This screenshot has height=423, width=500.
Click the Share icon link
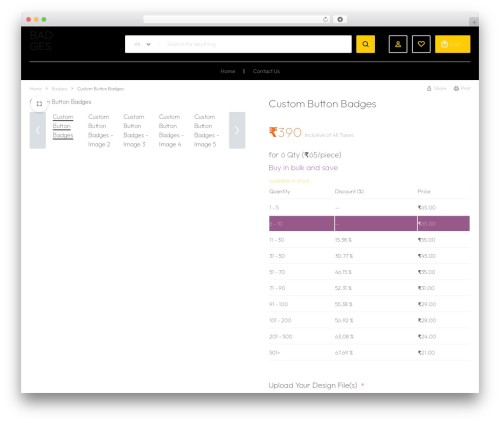pyautogui.click(x=436, y=88)
